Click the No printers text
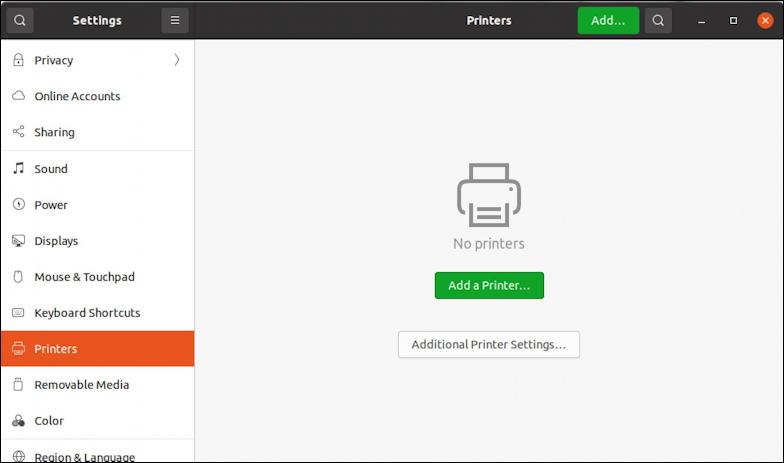784x463 pixels. [x=489, y=244]
